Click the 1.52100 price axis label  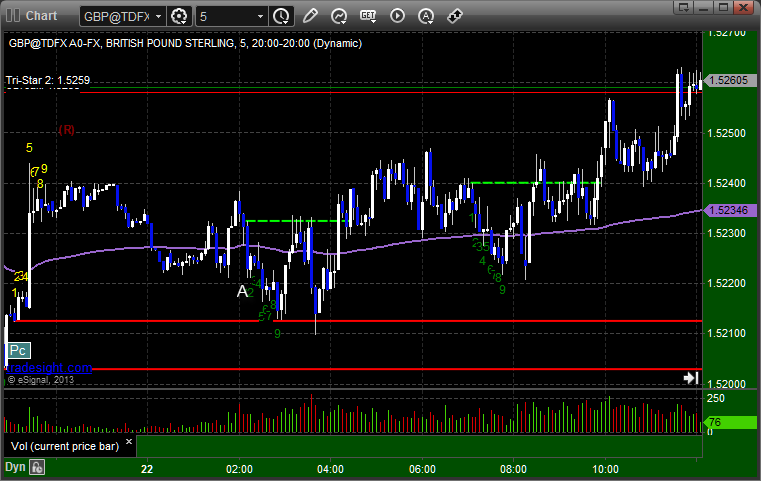(x=727, y=333)
